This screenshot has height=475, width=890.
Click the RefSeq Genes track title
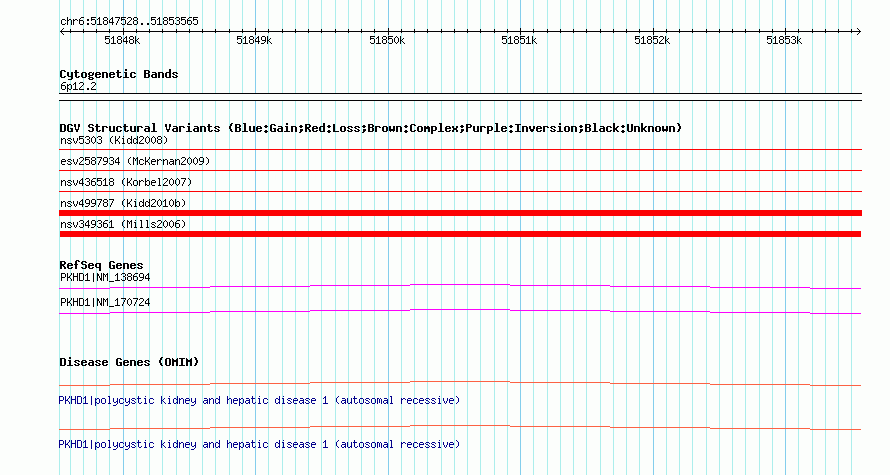click(101, 265)
